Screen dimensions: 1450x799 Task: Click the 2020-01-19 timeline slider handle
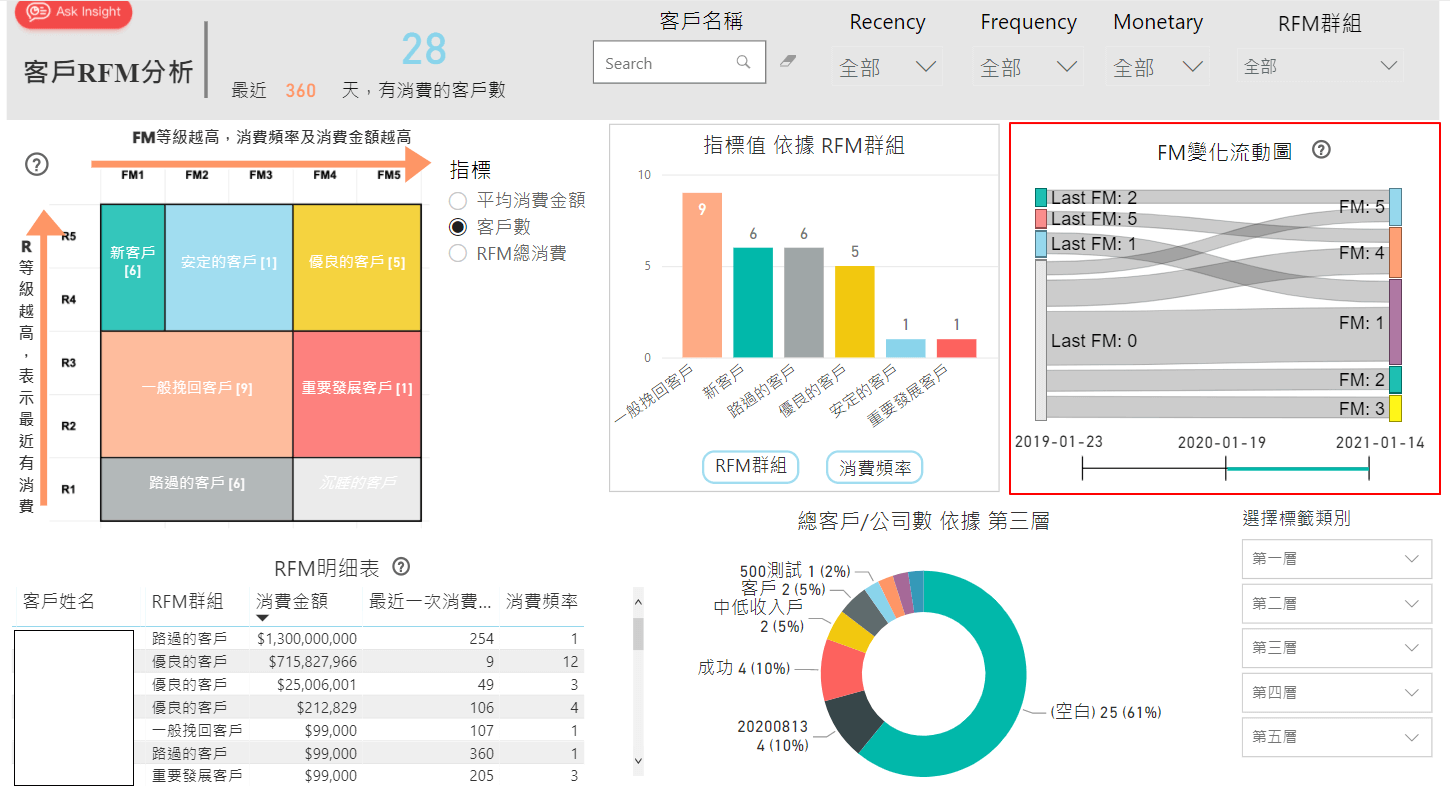point(1226,468)
